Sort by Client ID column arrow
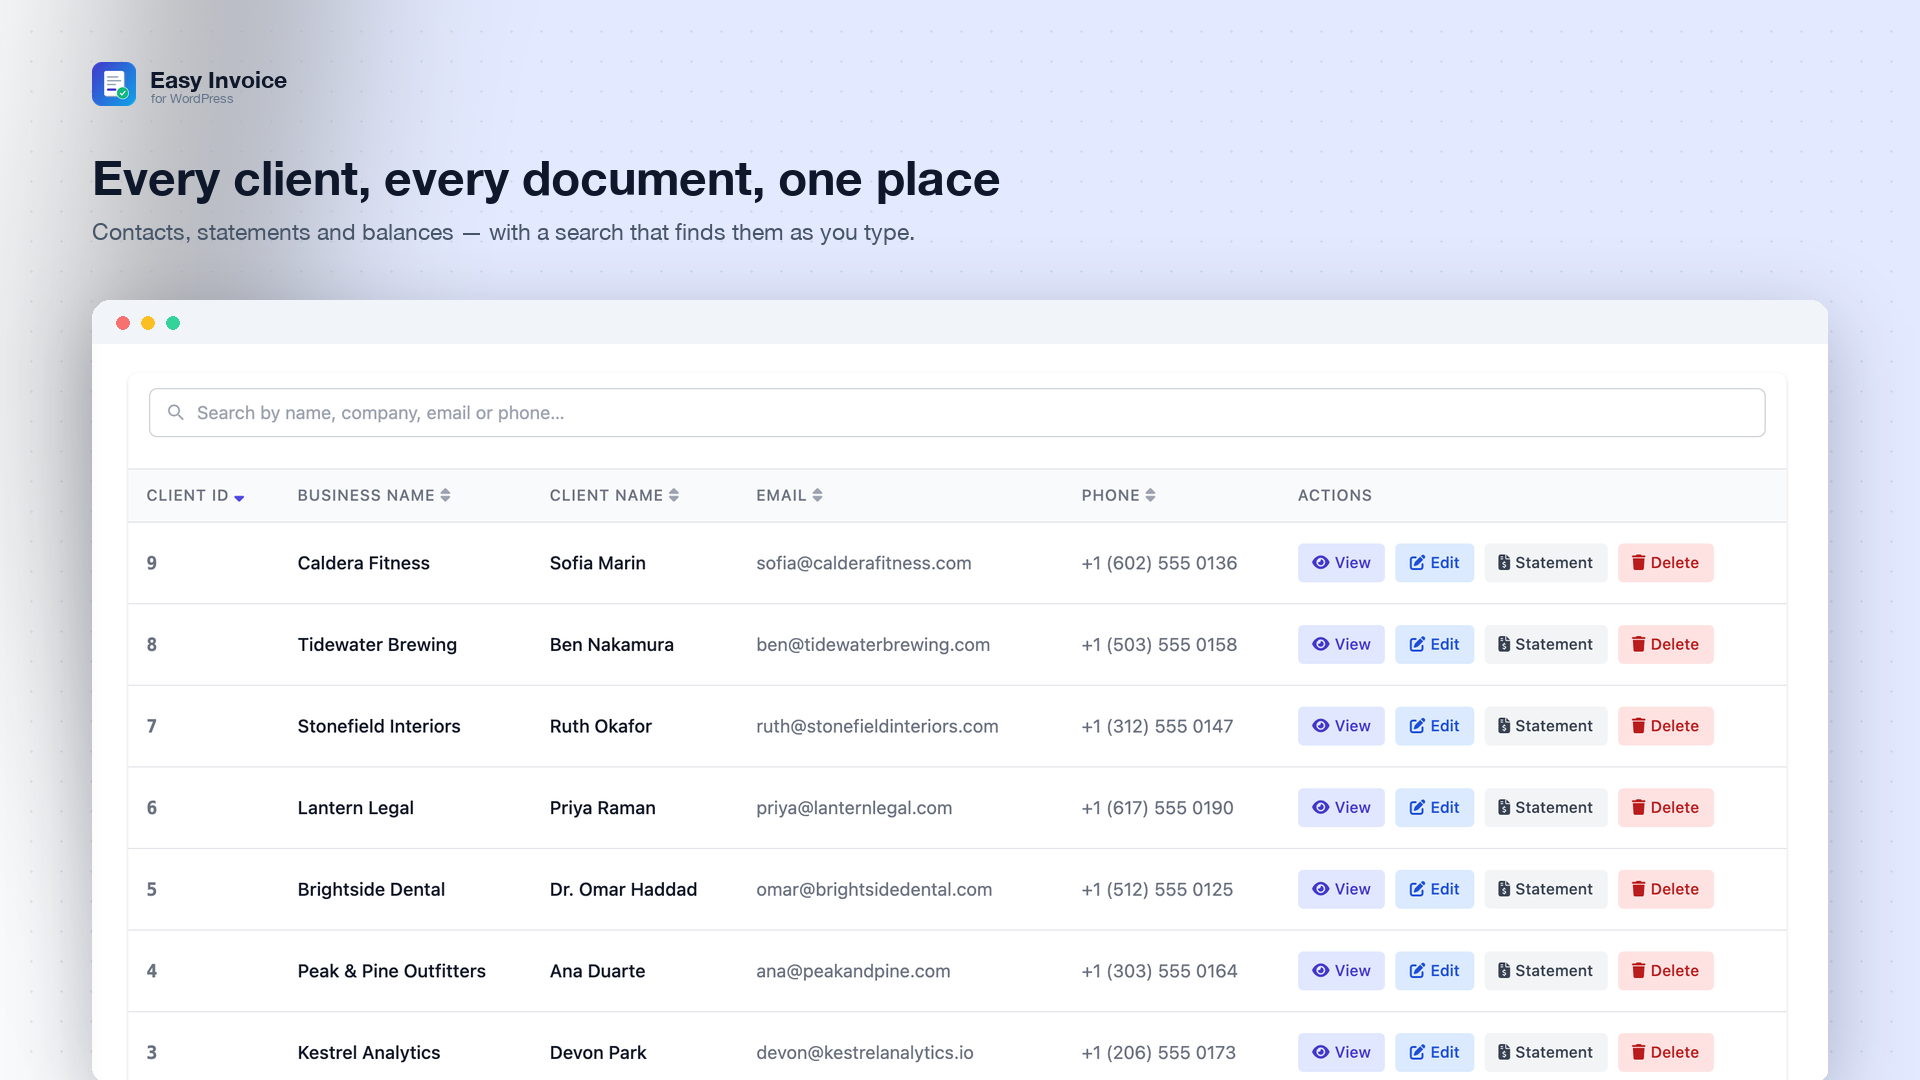This screenshot has height=1080, width=1920. (239, 497)
